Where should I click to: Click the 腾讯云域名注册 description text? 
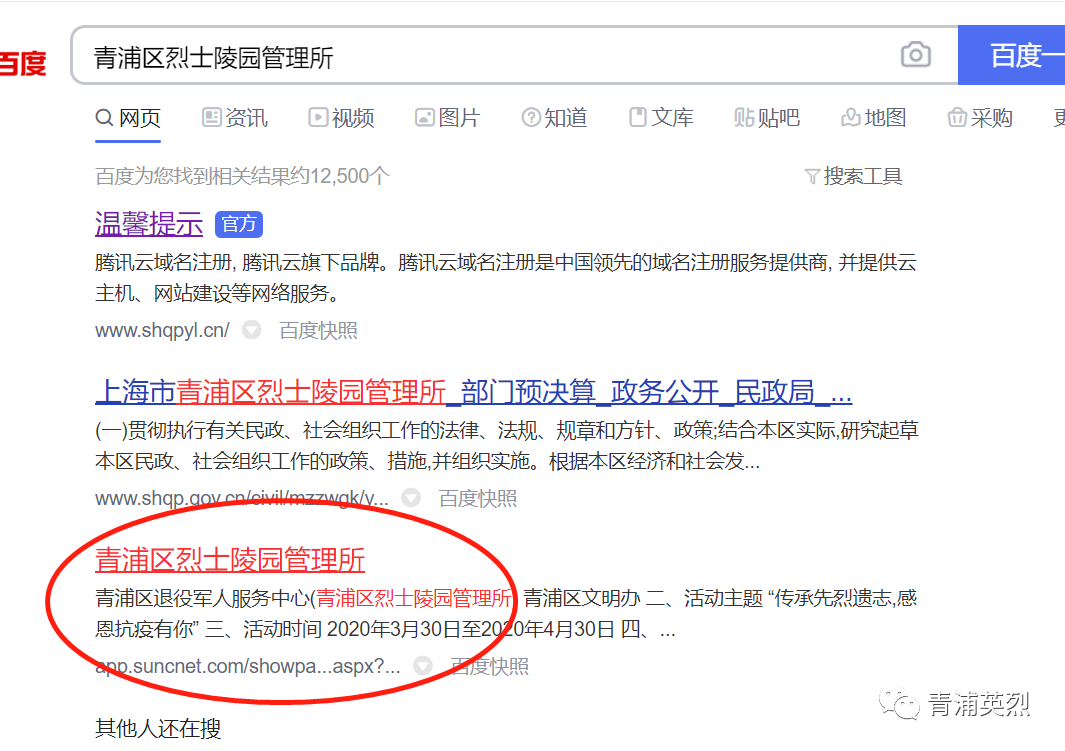tap(506, 278)
